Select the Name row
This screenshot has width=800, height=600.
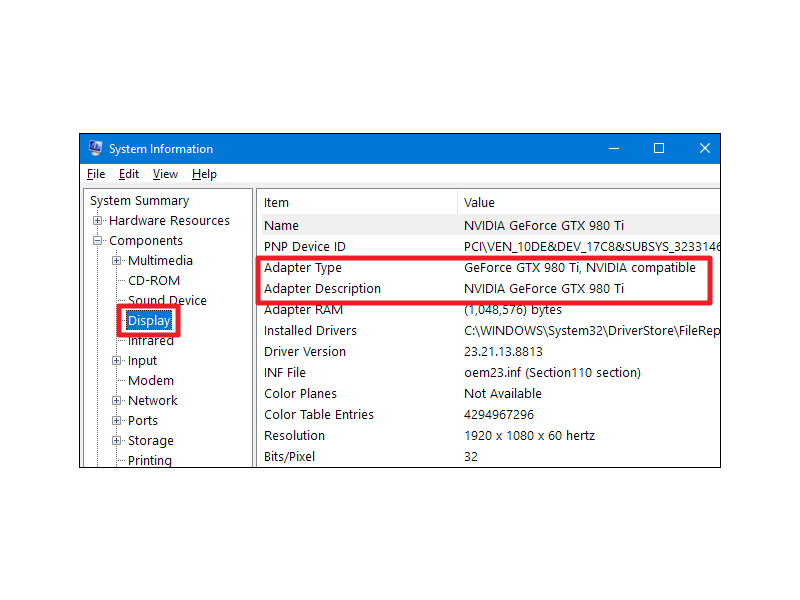pos(490,226)
